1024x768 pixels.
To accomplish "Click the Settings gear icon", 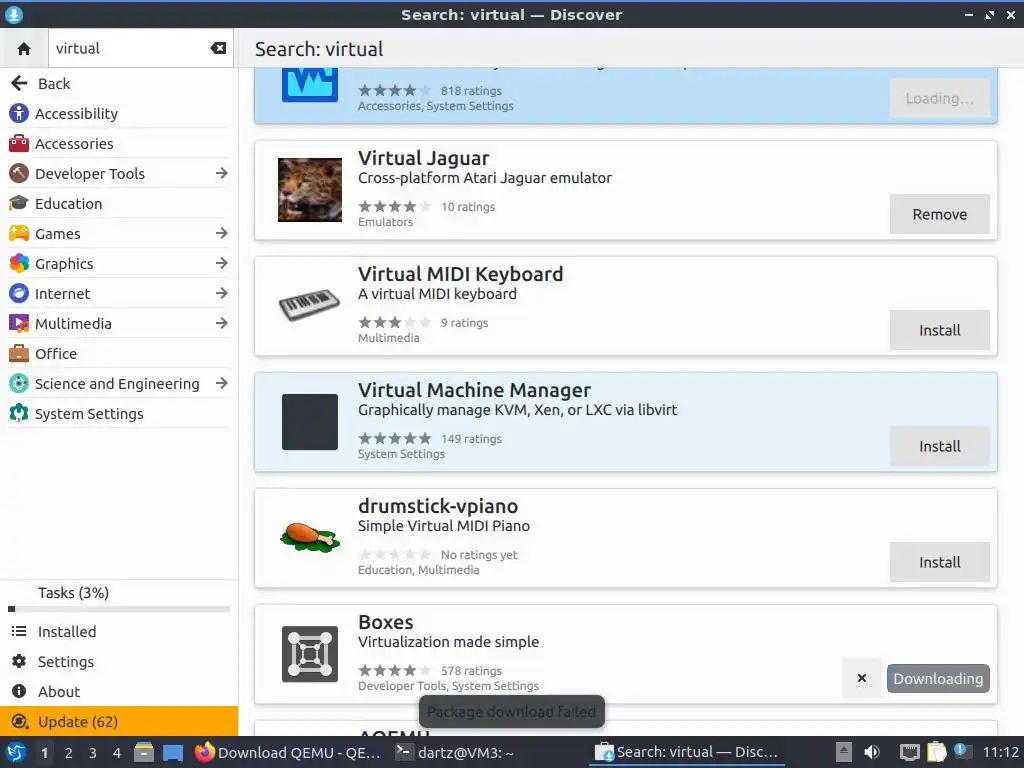I will point(19,662).
